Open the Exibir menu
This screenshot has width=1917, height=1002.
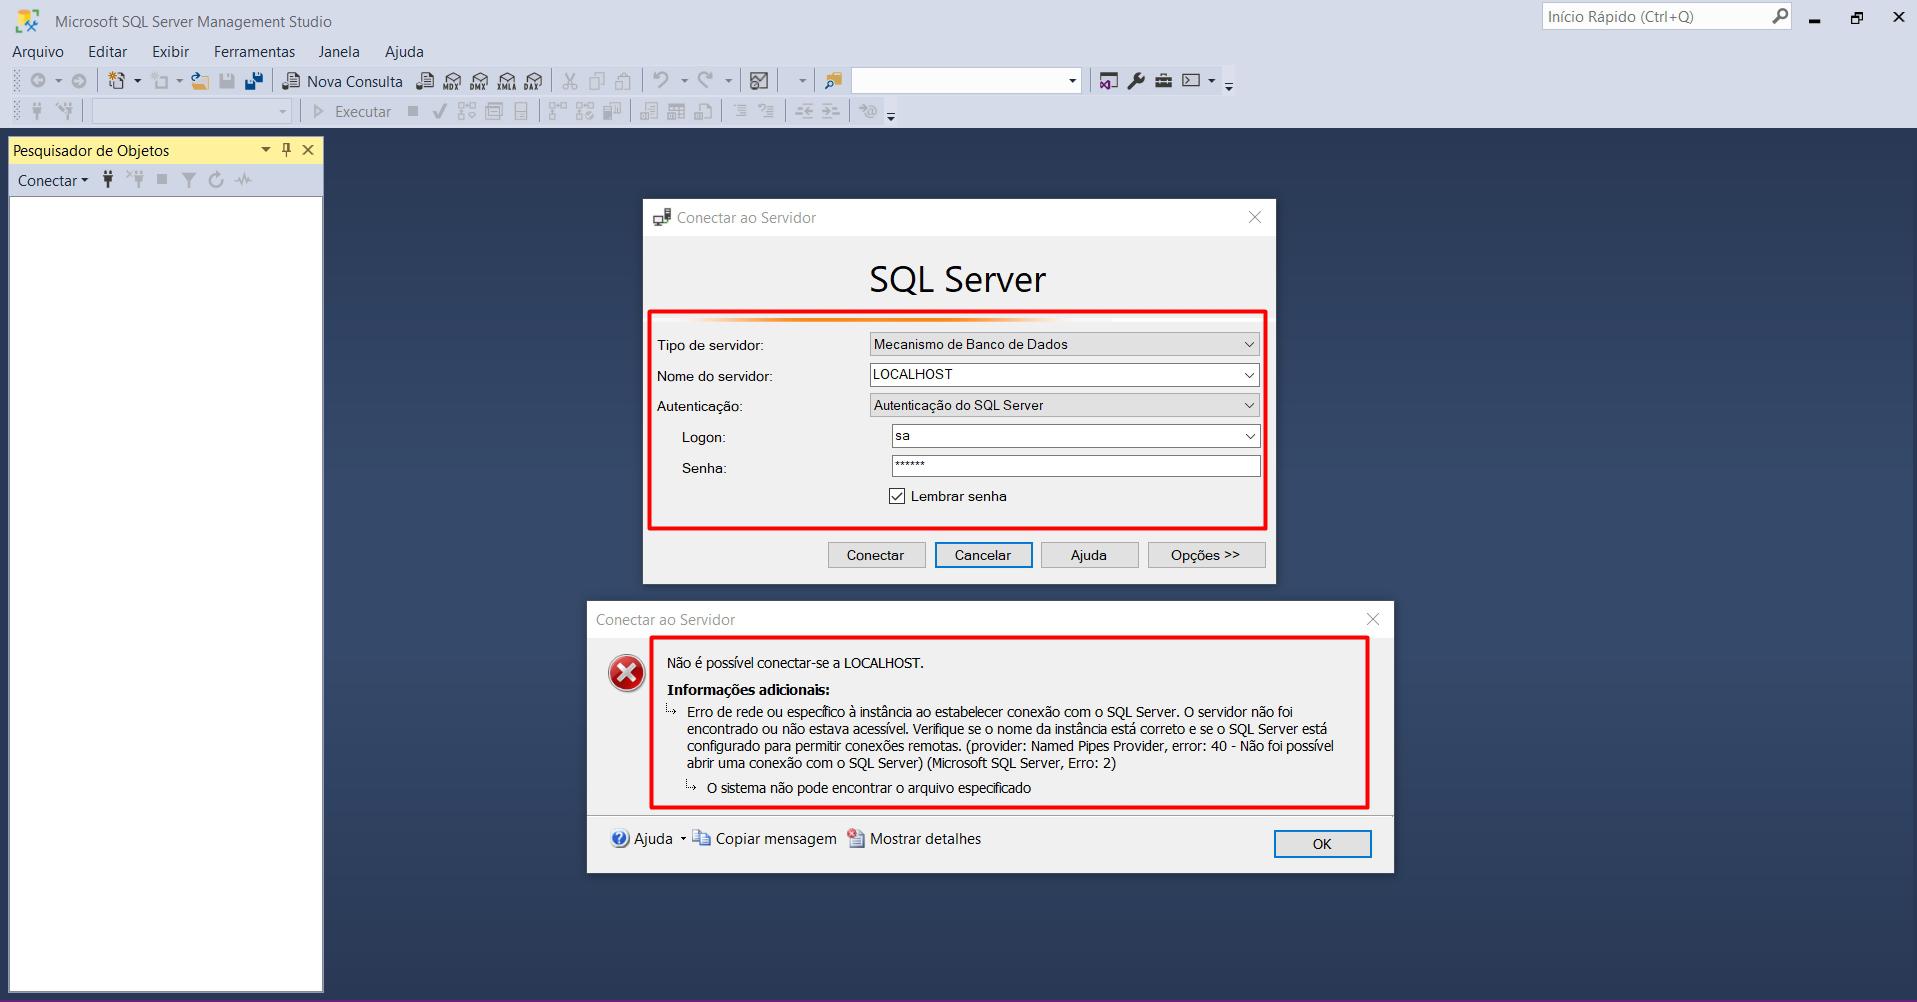170,52
